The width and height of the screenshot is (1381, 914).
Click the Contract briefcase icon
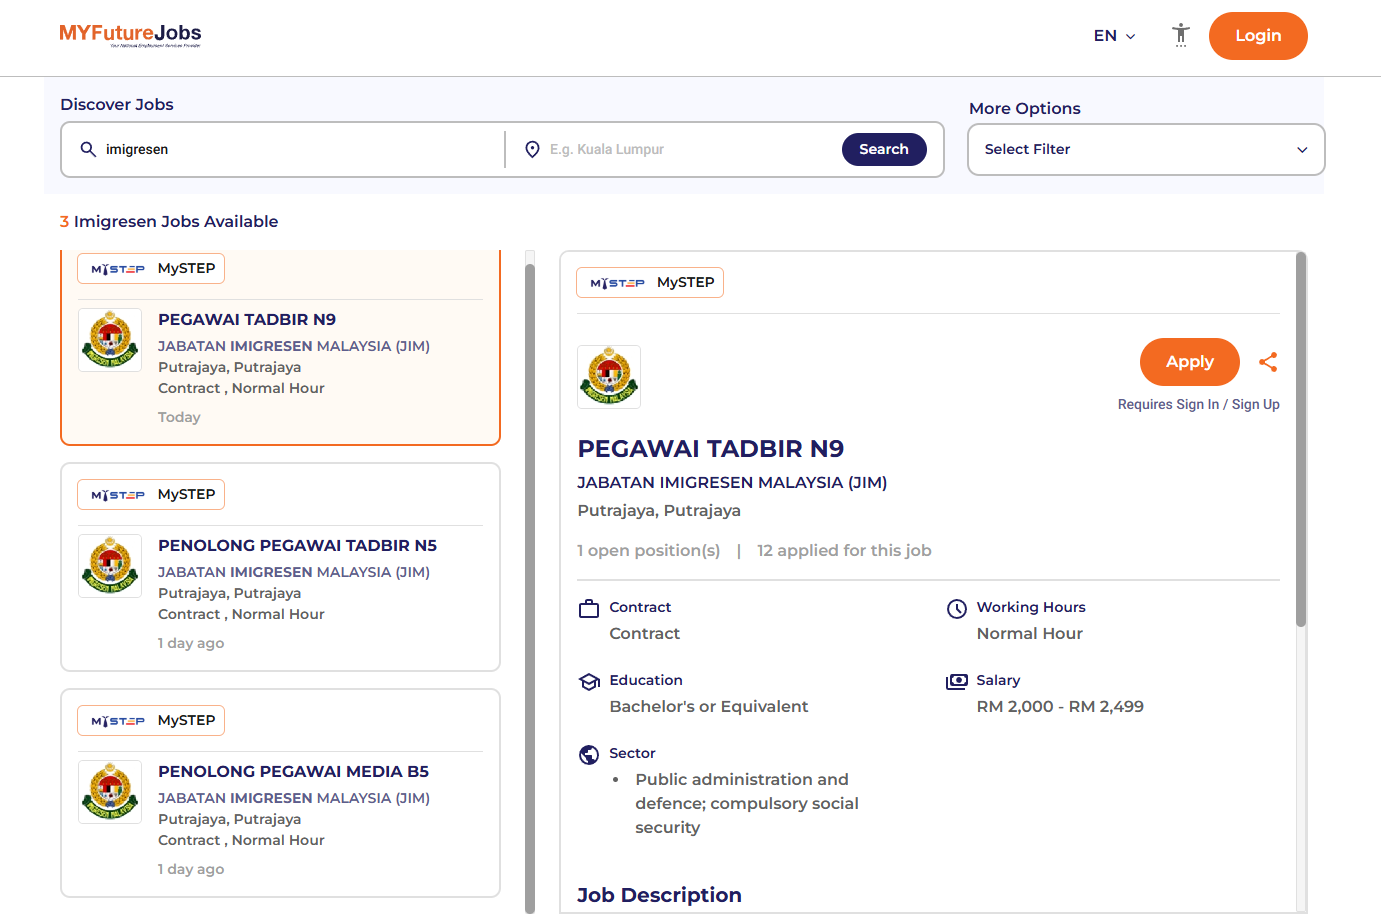[589, 608]
